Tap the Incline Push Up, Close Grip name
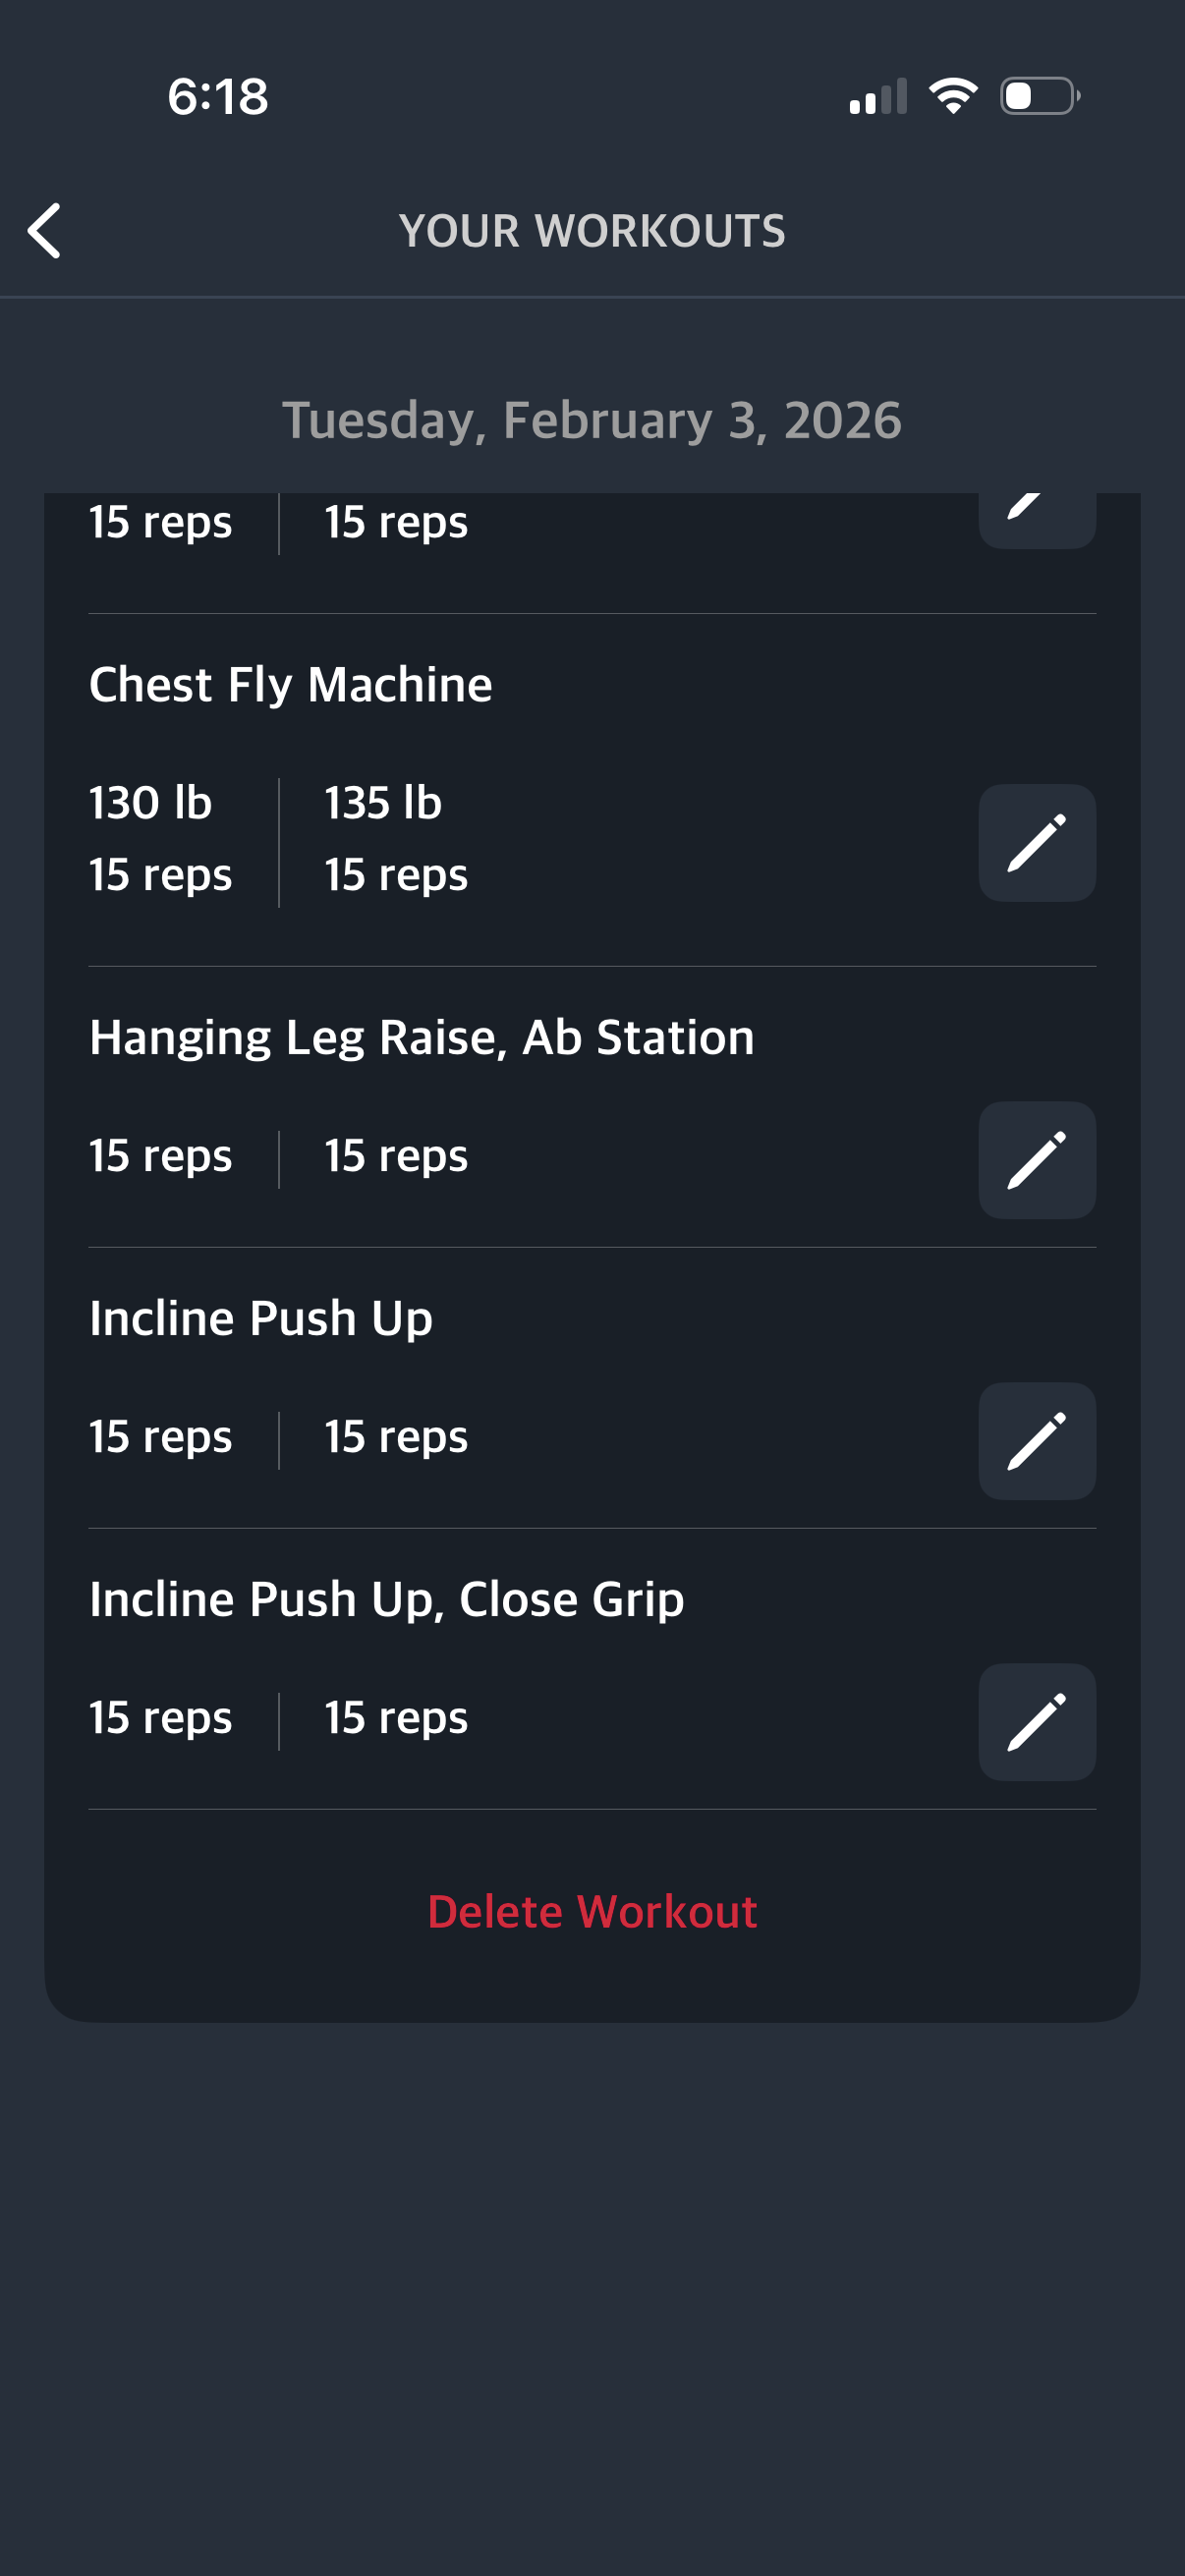 387,1600
